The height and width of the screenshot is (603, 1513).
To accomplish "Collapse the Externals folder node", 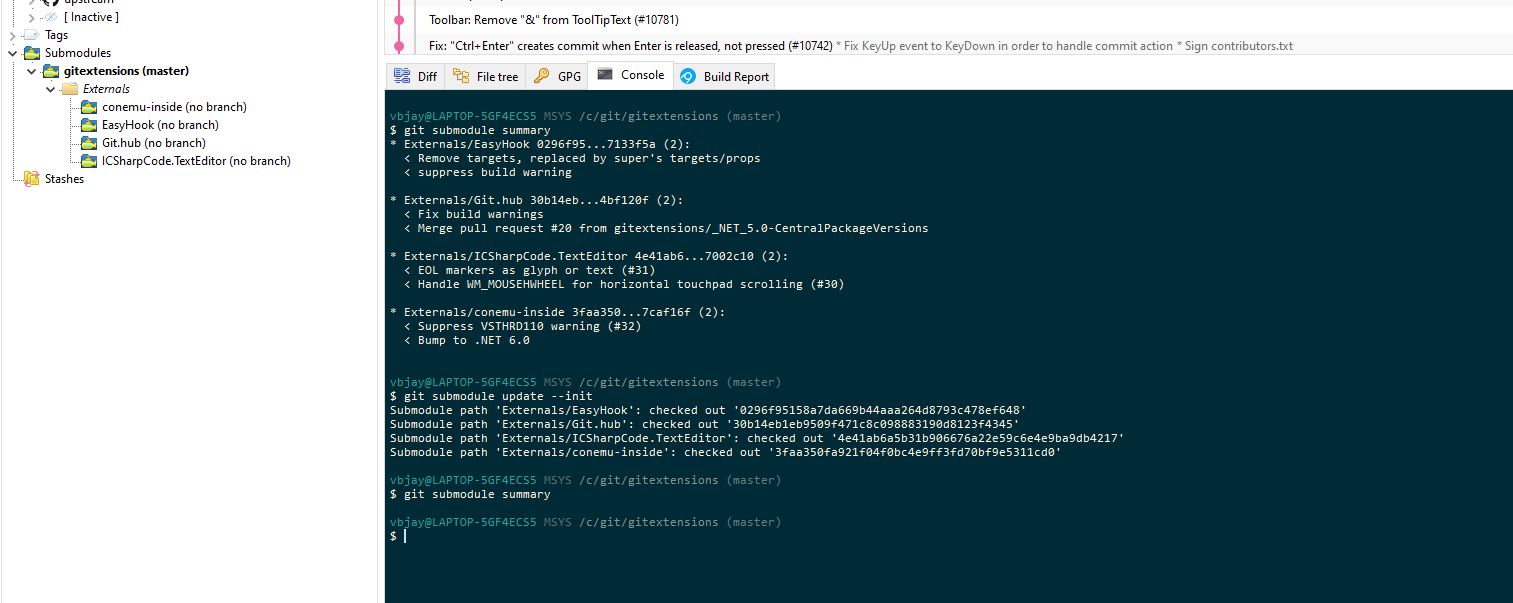I will coord(50,88).
